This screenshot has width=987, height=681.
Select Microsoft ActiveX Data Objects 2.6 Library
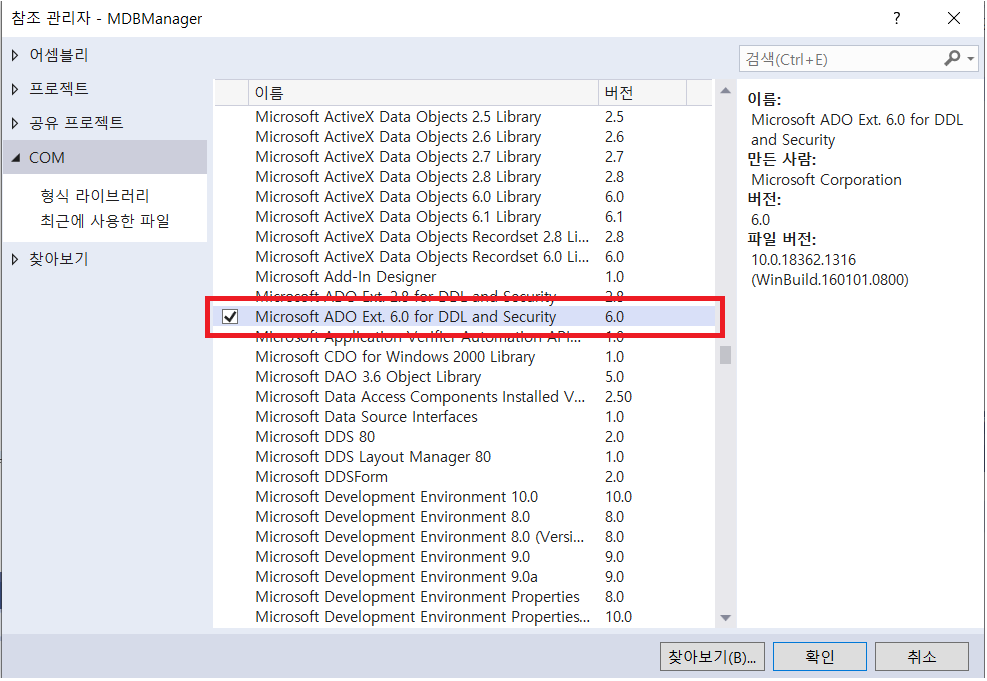[463, 137]
